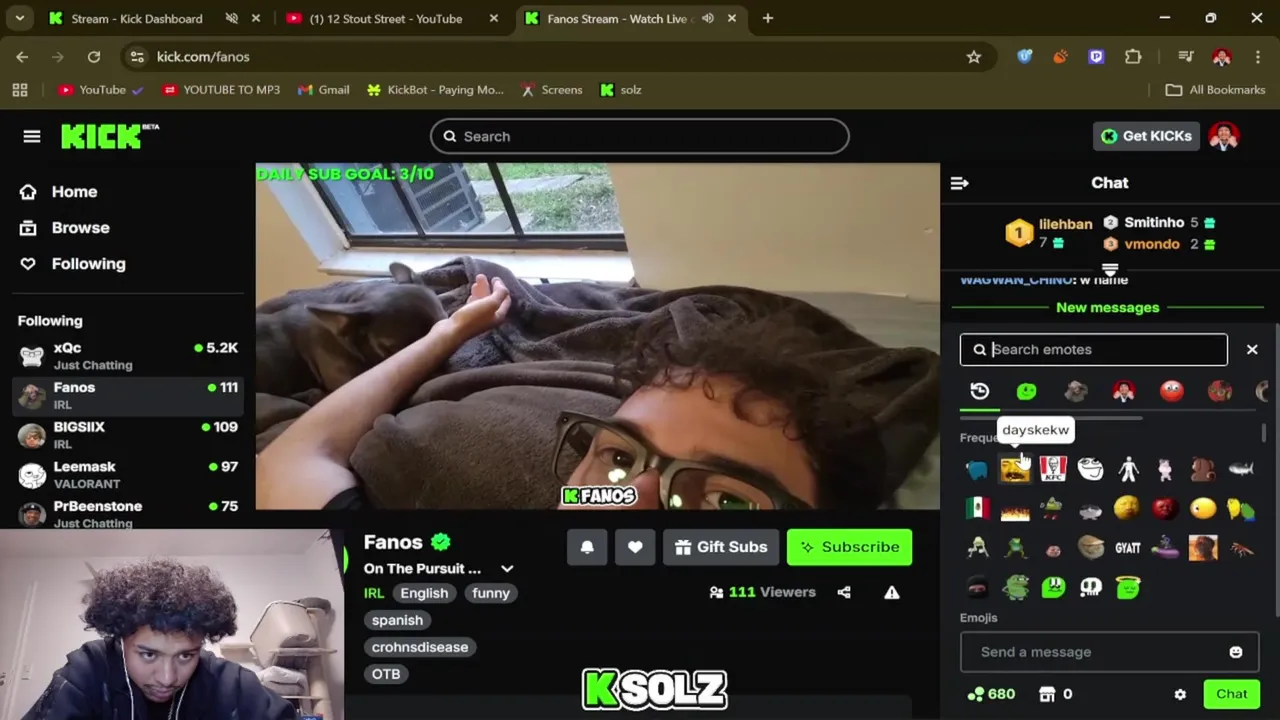Subscribe to Fanos channel
The width and height of the screenshot is (1280, 720).
click(849, 547)
